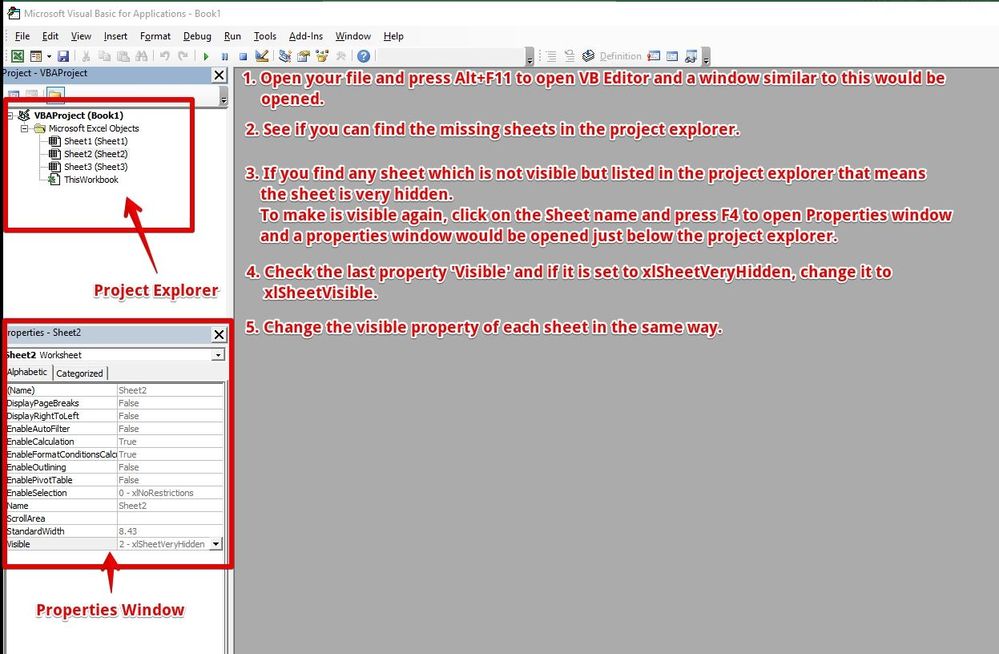Click the icon left of Definition
Screen dimensions: 999x654
[x=588, y=56]
